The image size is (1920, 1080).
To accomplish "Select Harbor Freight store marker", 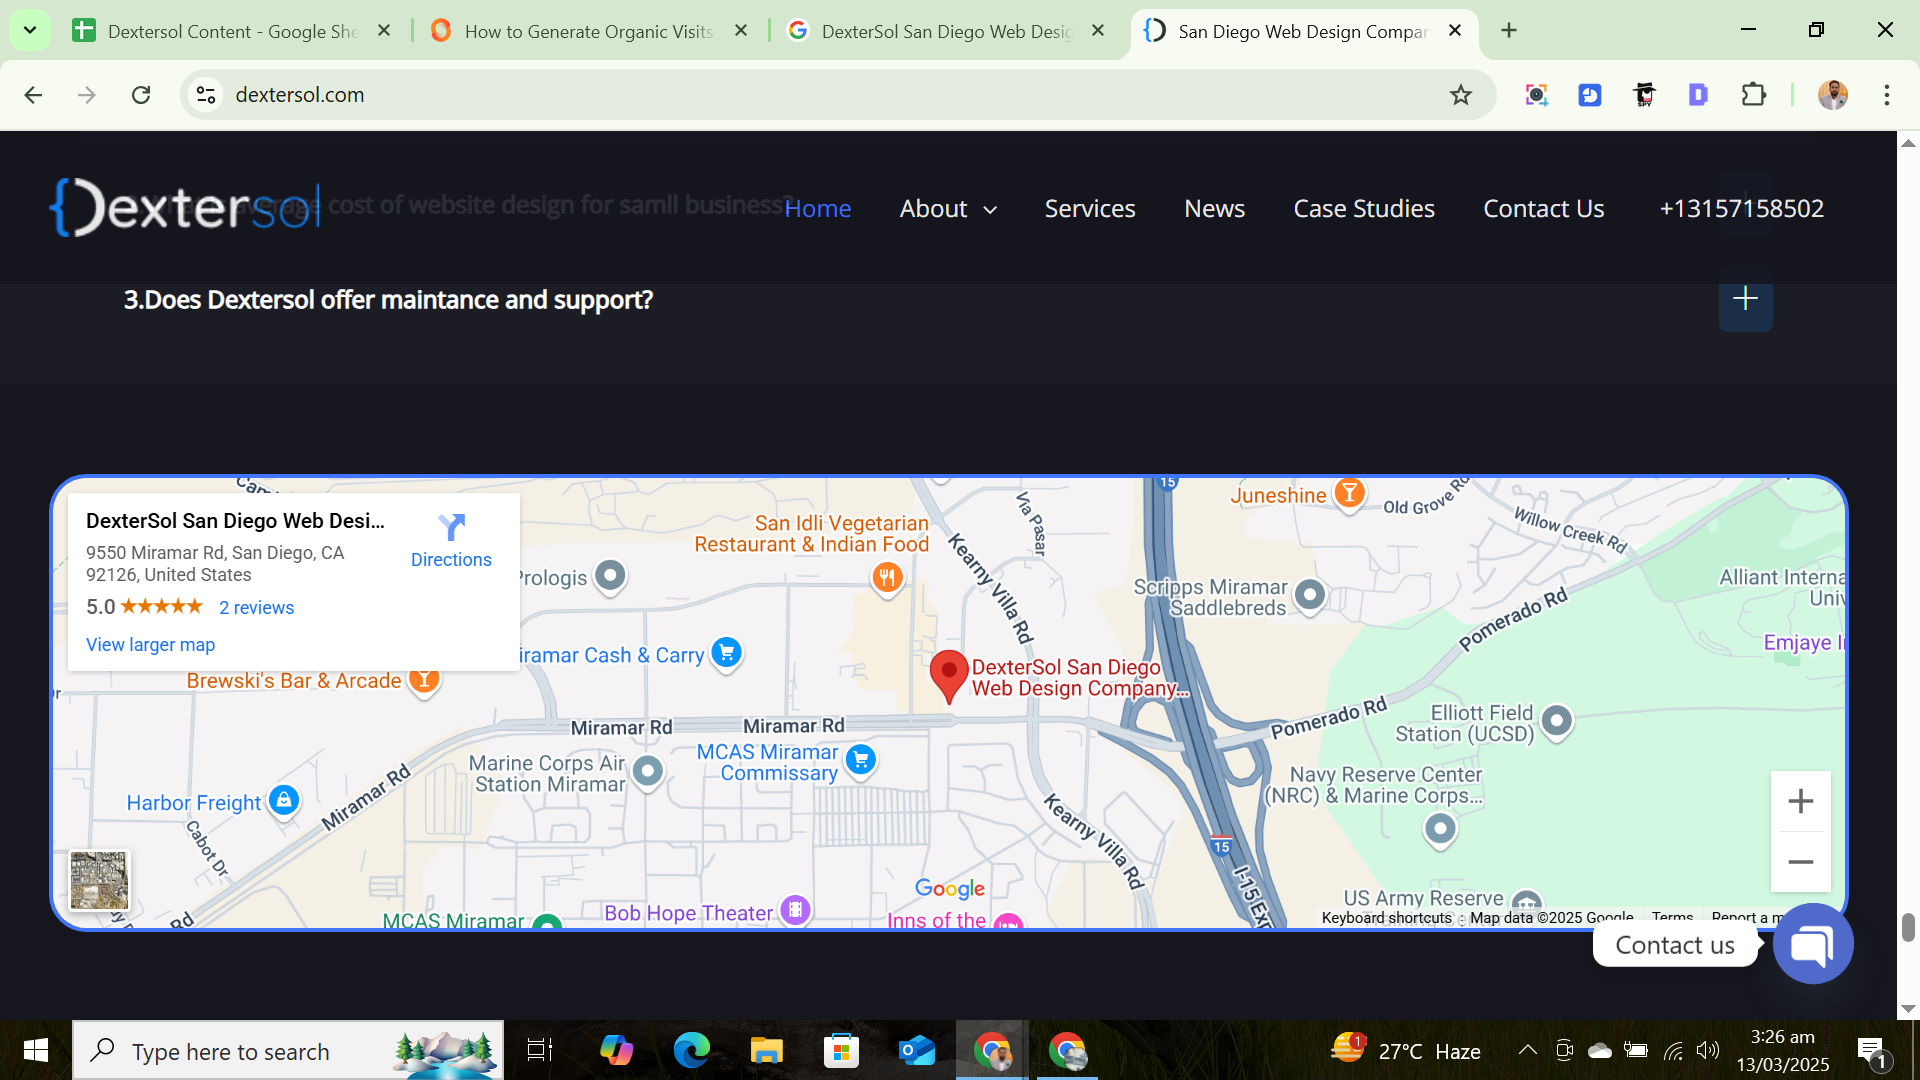I will point(284,801).
